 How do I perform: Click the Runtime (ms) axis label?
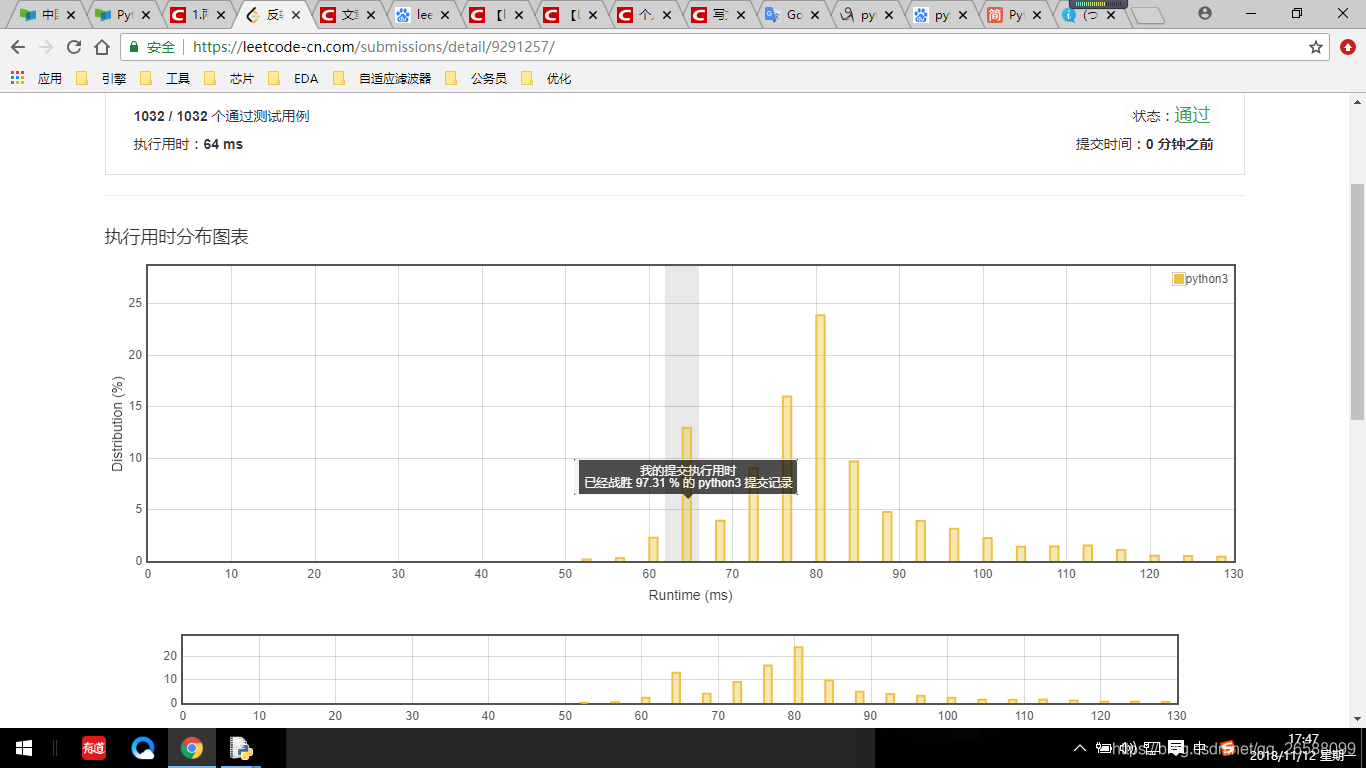pos(690,595)
